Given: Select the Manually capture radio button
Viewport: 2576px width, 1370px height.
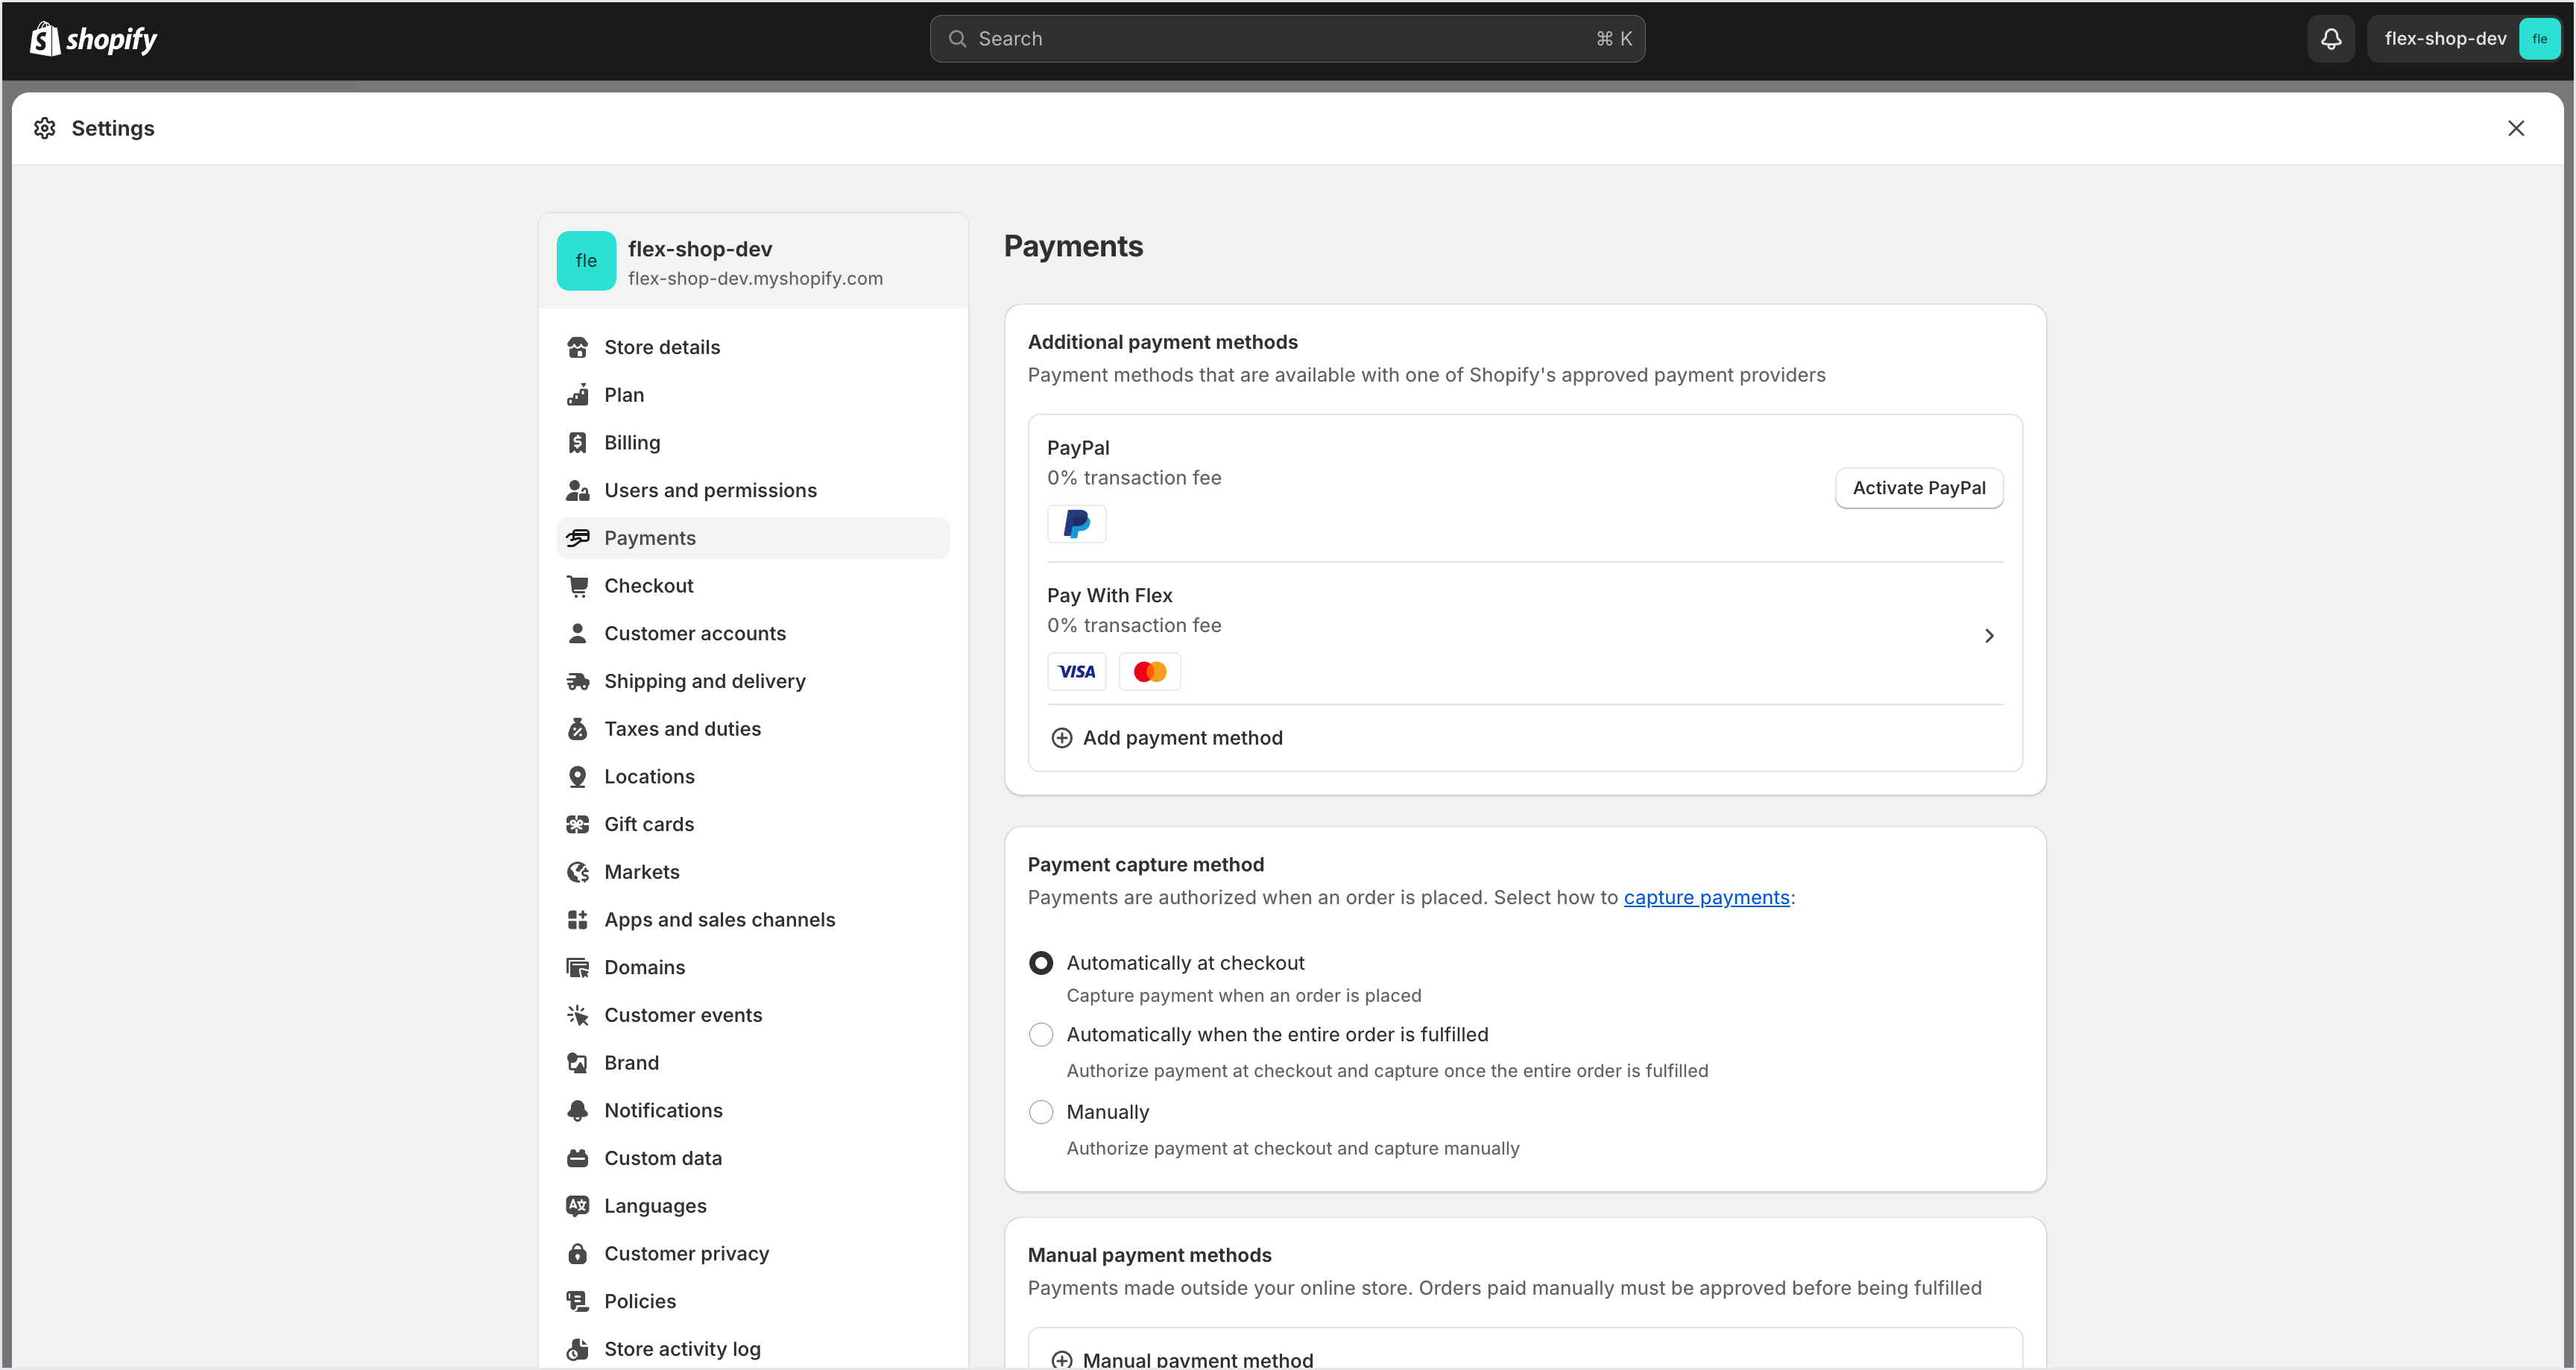Looking at the screenshot, I should (1041, 1112).
